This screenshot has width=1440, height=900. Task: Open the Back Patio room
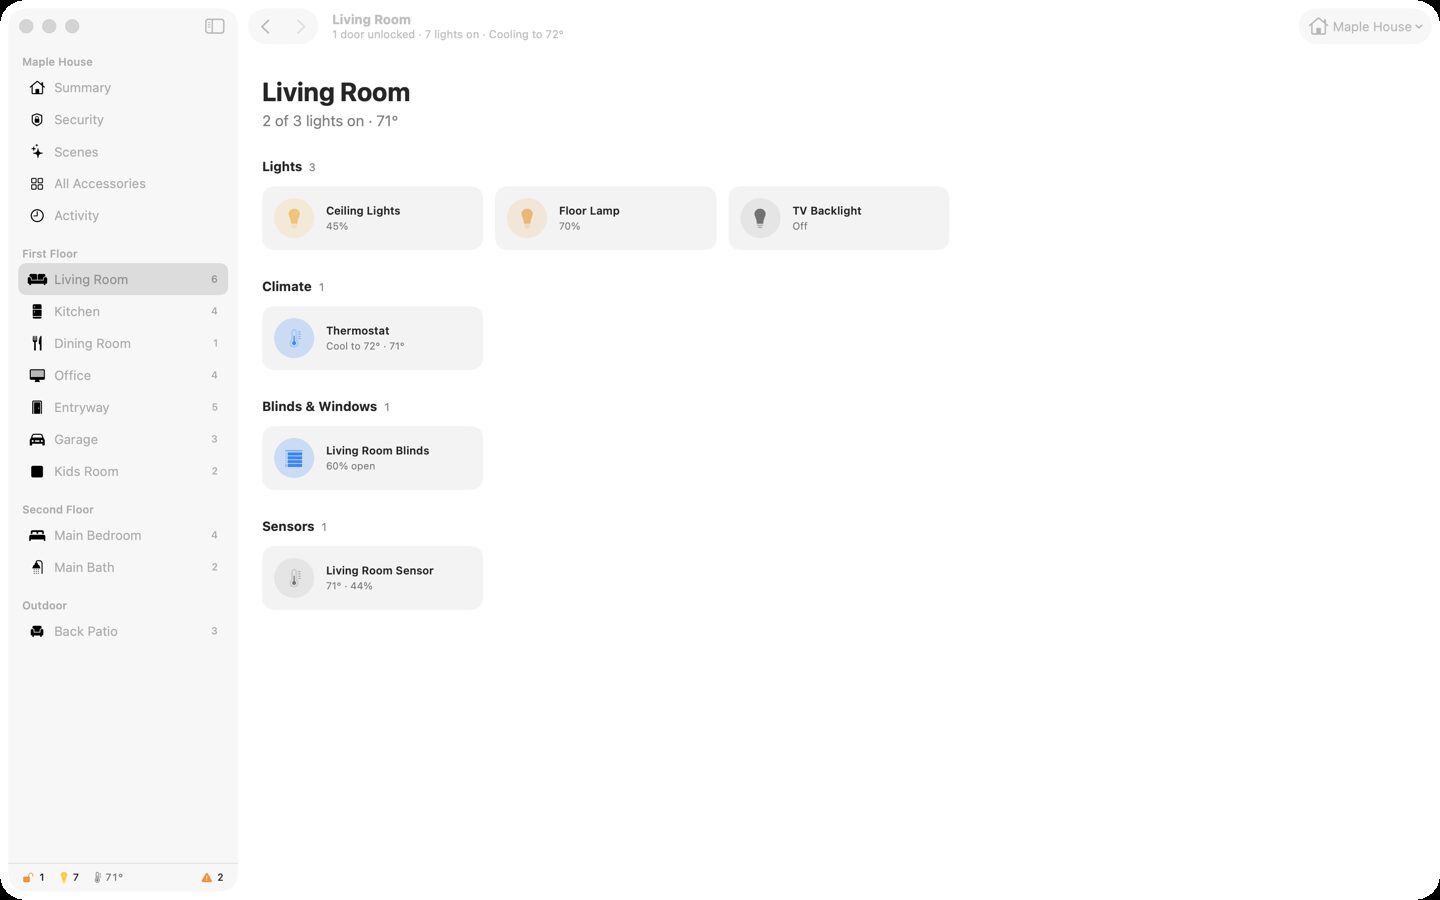[x=123, y=632]
